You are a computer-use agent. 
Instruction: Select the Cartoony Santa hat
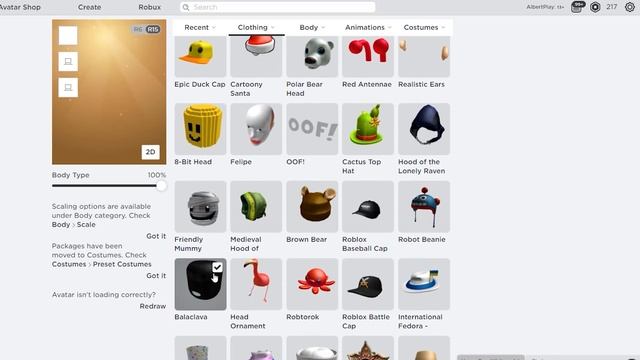coord(256,56)
